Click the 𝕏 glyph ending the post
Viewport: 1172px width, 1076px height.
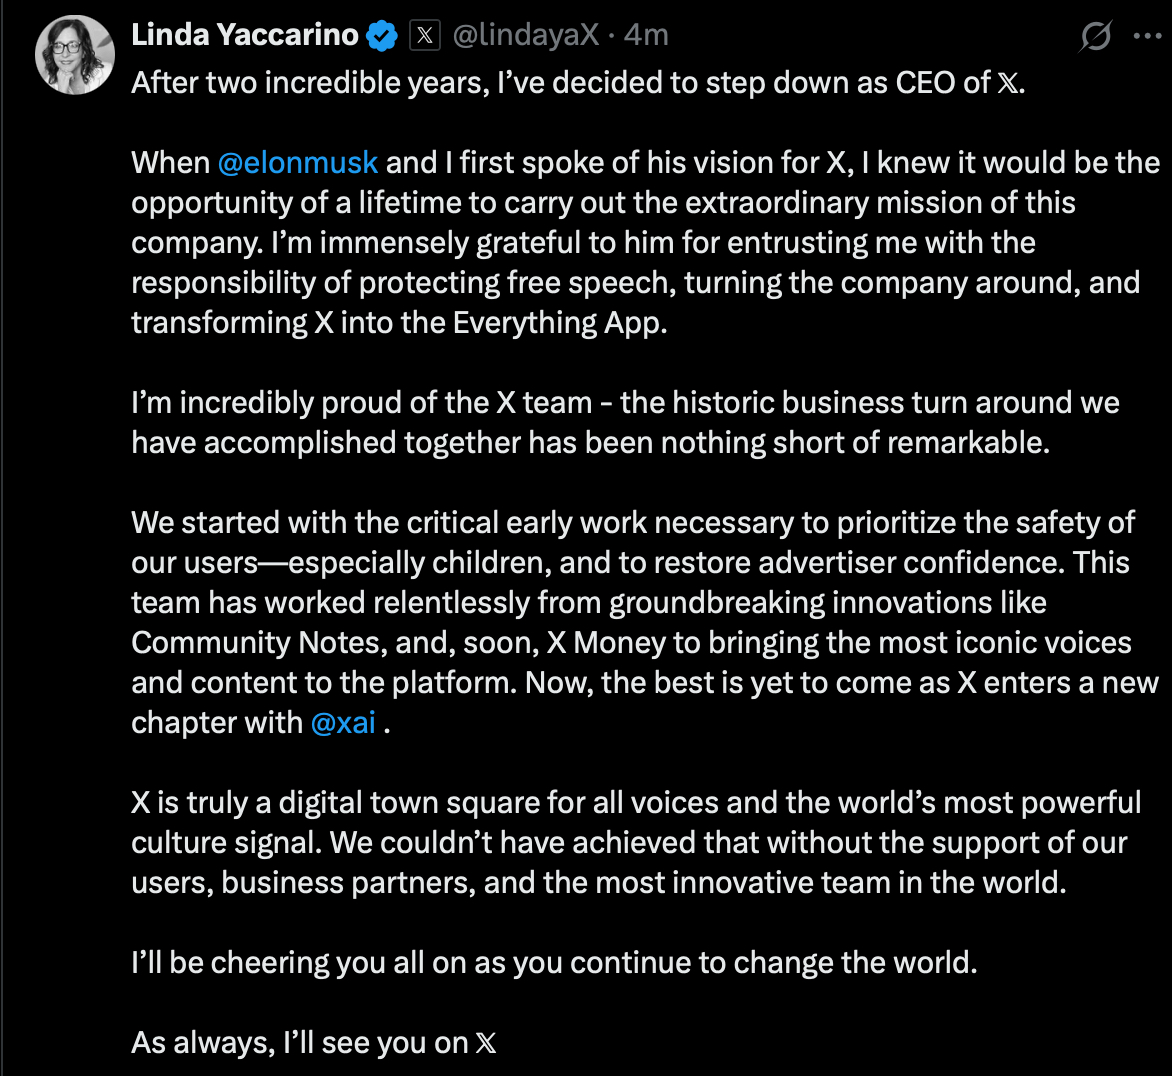pyautogui.click(x=486, y=1044)
